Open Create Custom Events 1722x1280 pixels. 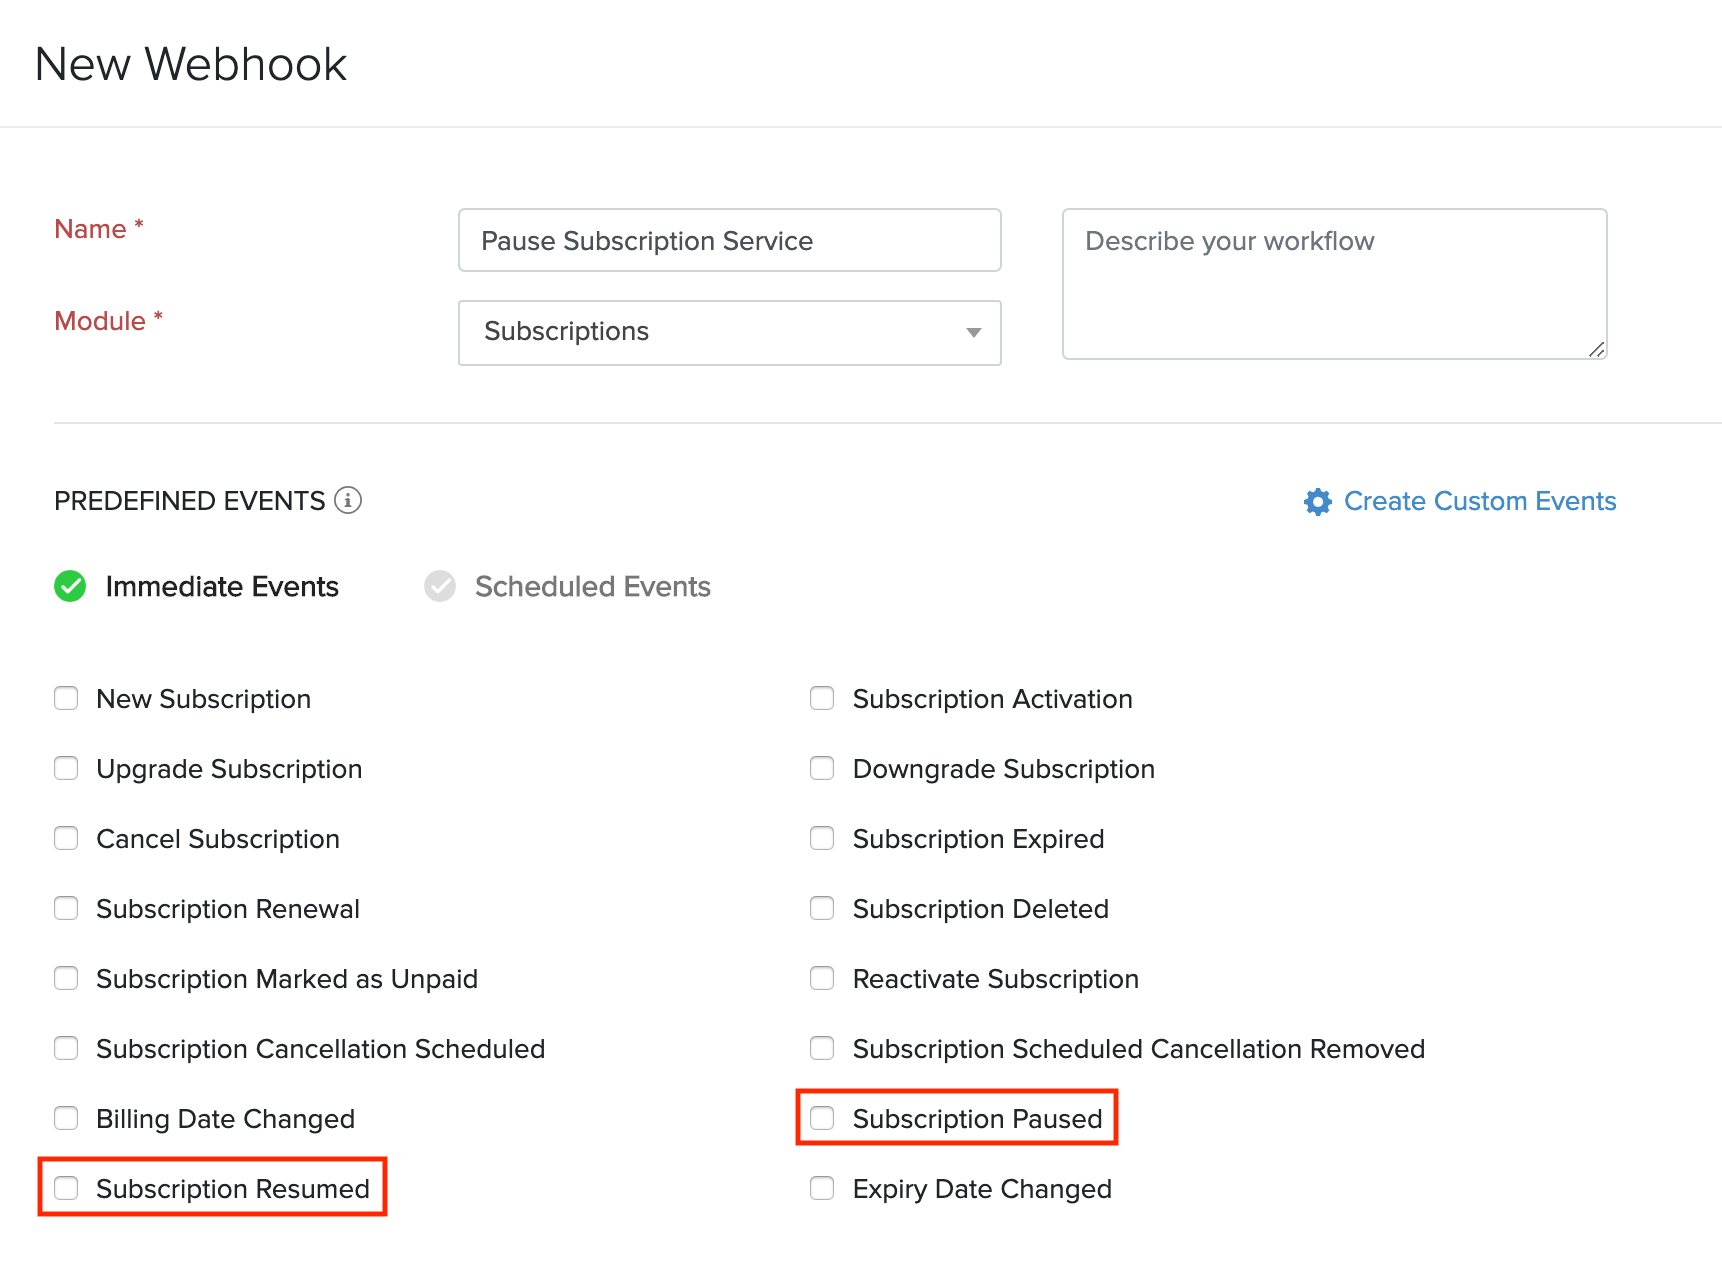1479,501
